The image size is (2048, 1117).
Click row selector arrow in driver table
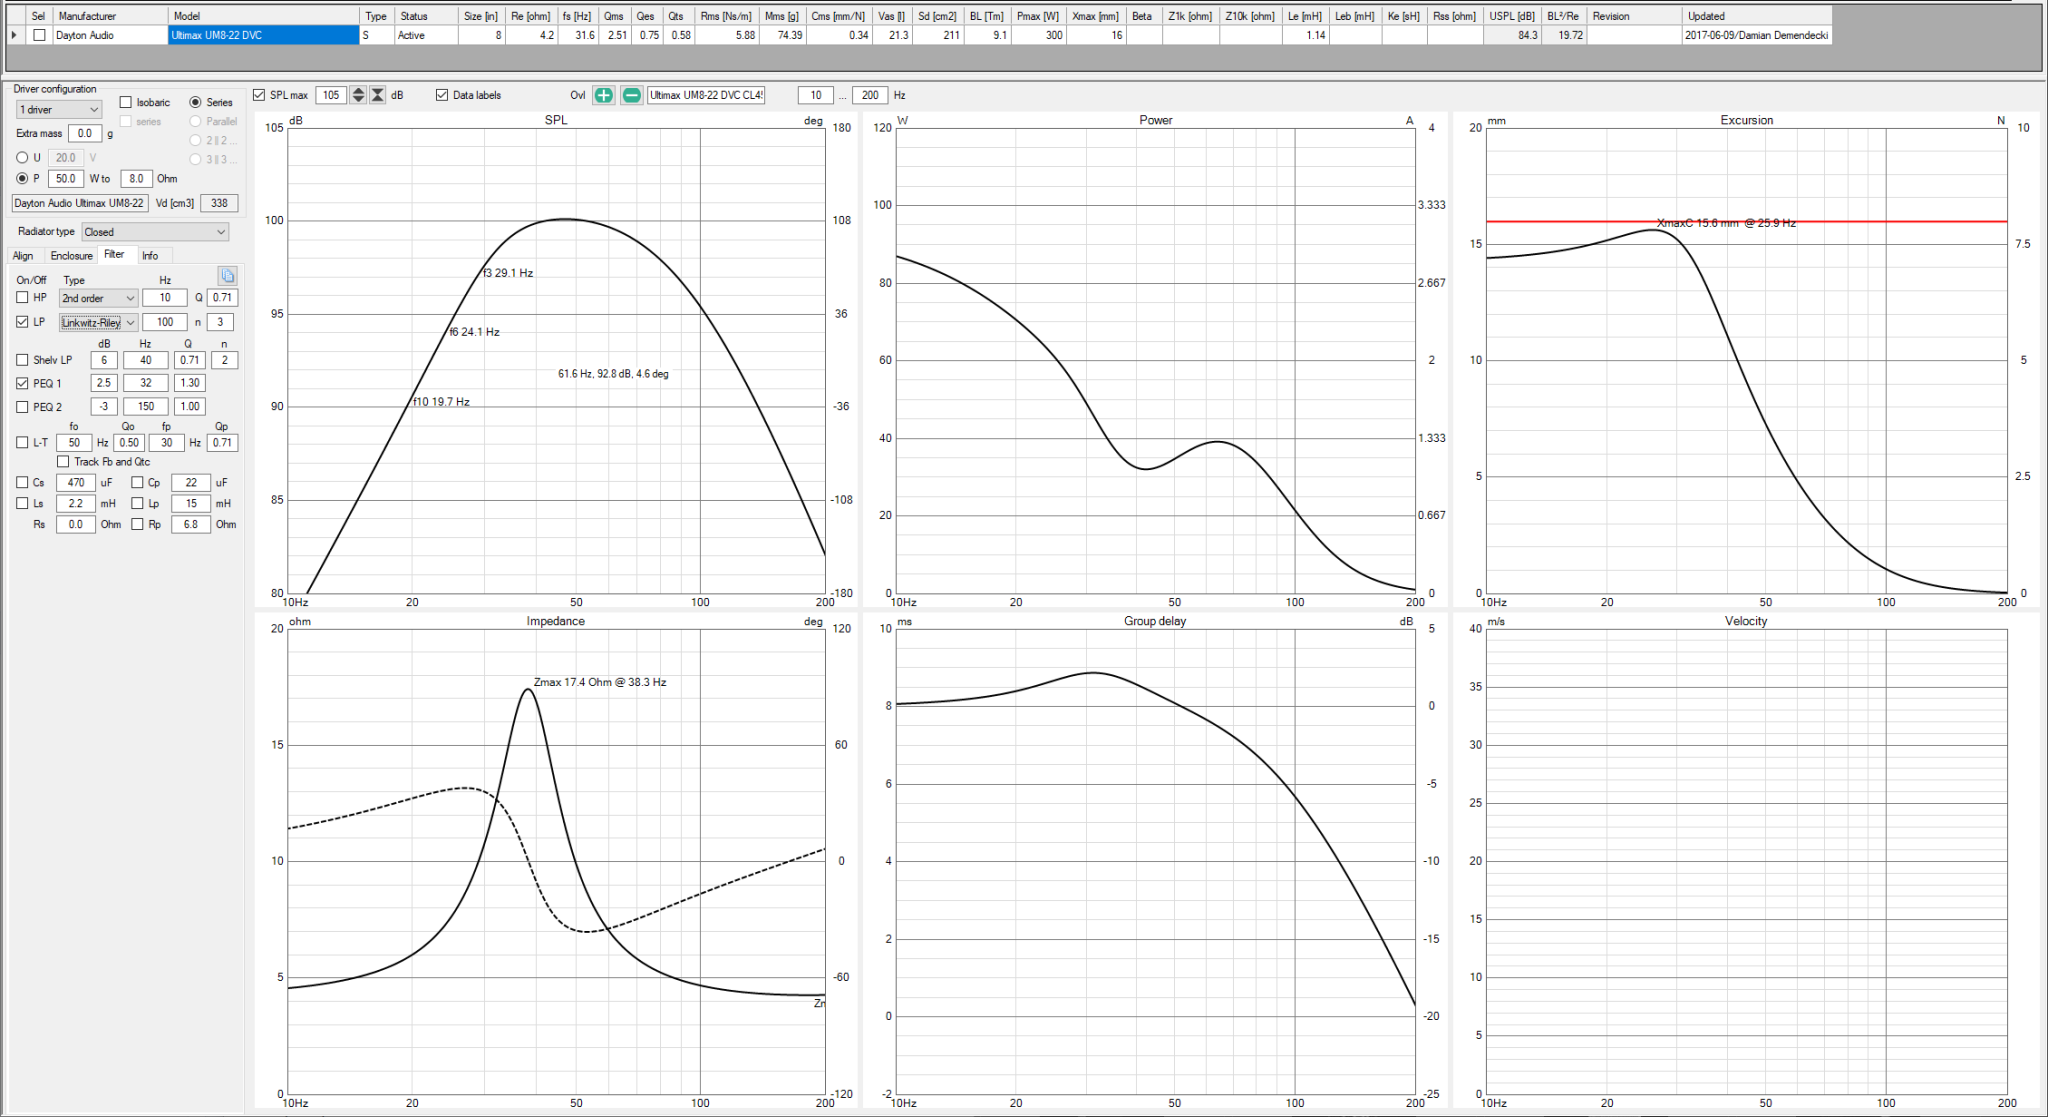[x=14, y=35]
